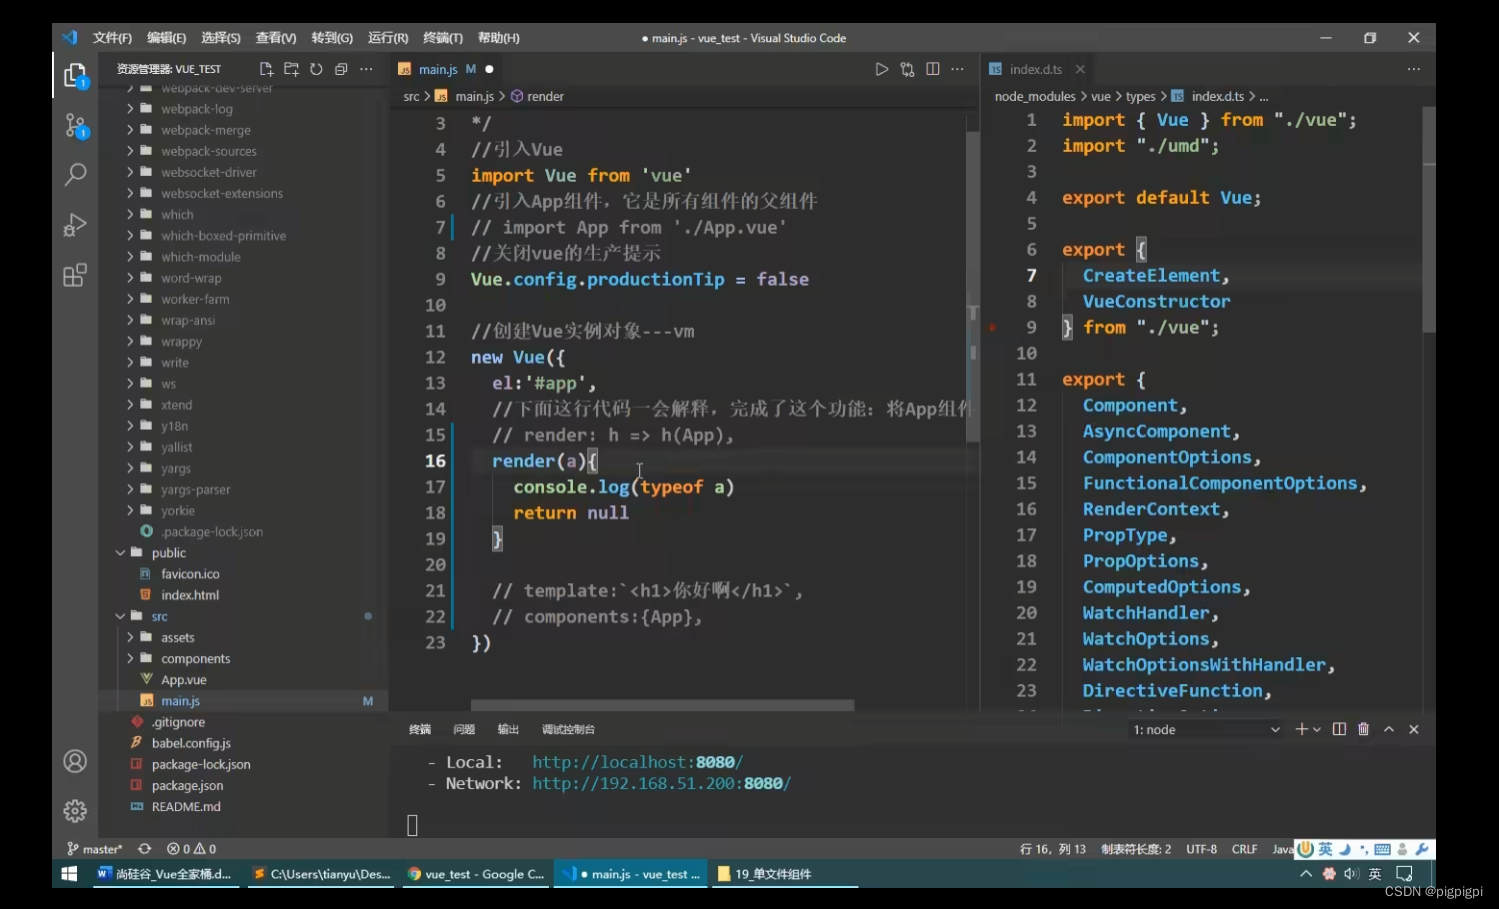Viewport: 1499px width, 909px height.
Task: Go to line via 行 16, 列 13
Action: [1052, 848]
